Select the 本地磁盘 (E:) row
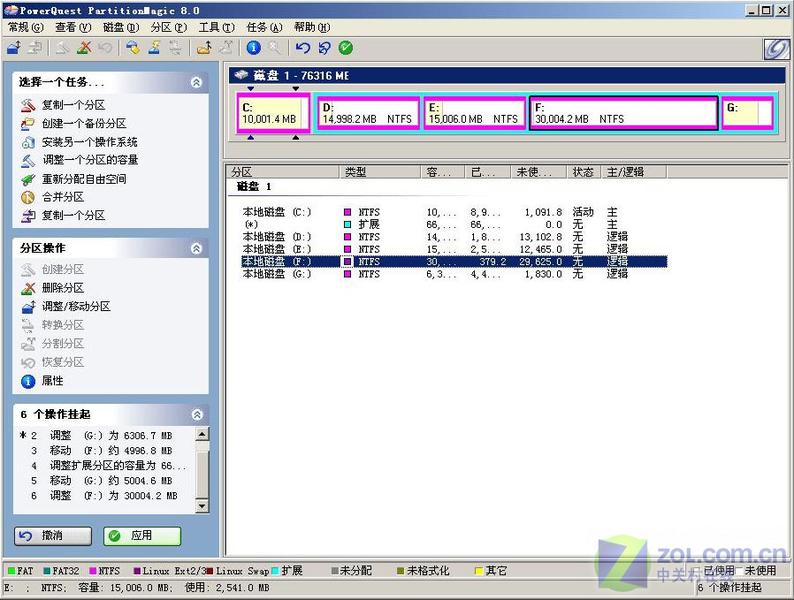Screen dimensions: 794x600 [454, 249]
